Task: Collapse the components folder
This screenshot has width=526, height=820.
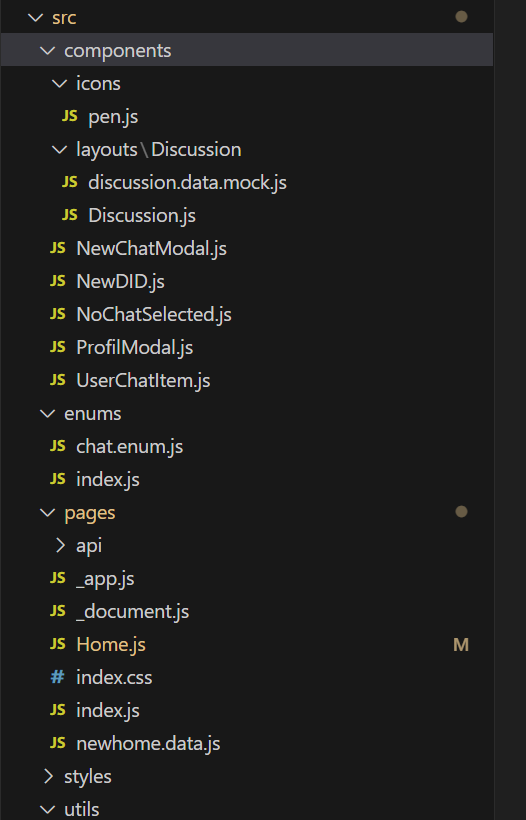Action: coord(247,50)
